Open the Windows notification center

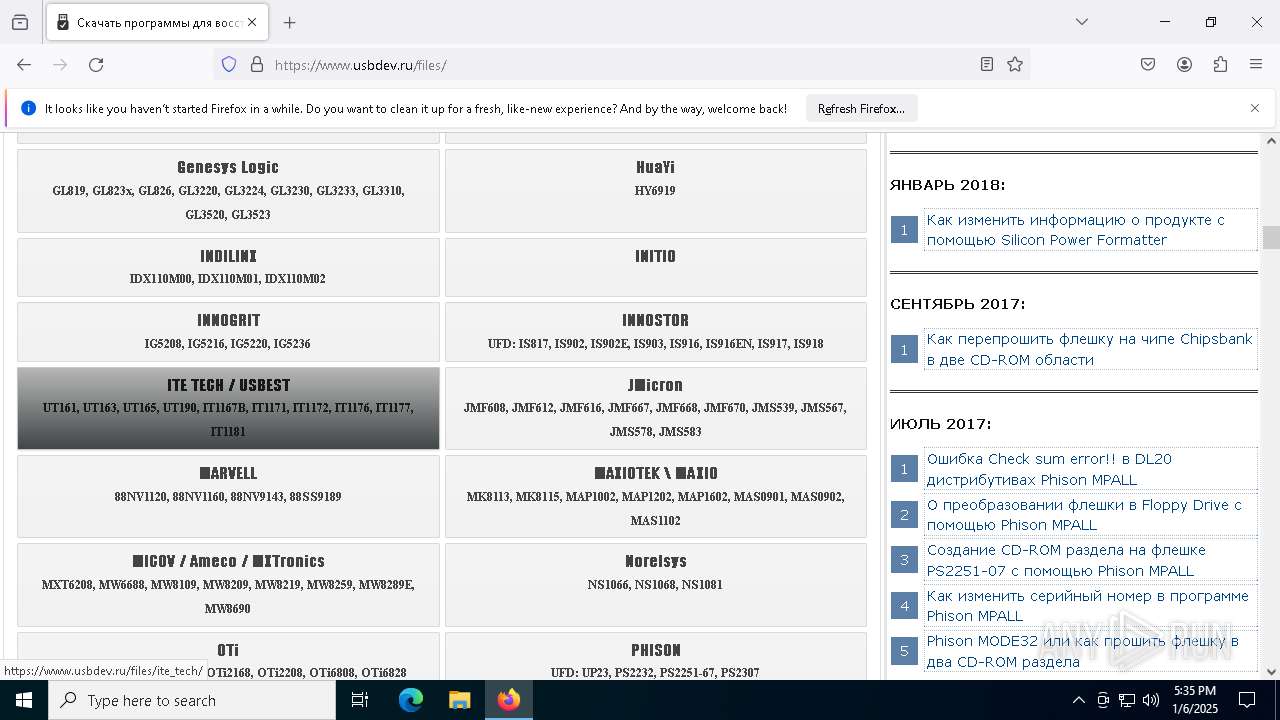[1247, 700]
